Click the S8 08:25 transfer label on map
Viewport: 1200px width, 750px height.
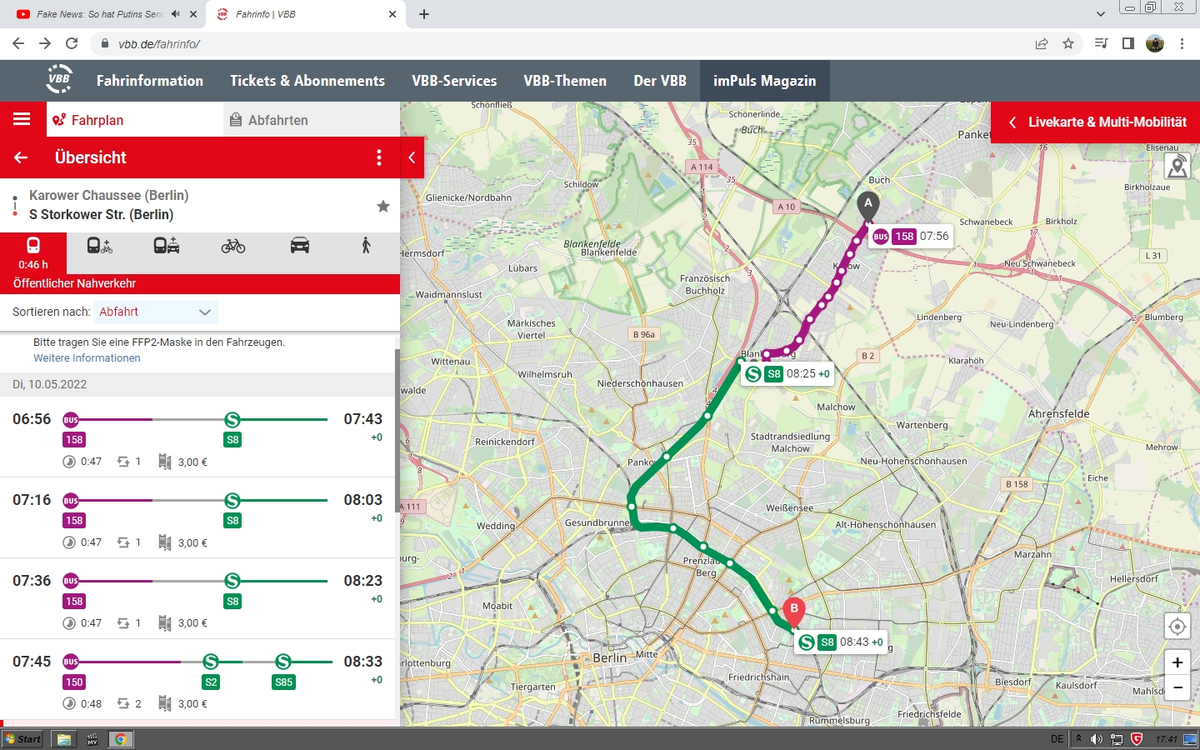coord(788,374)
